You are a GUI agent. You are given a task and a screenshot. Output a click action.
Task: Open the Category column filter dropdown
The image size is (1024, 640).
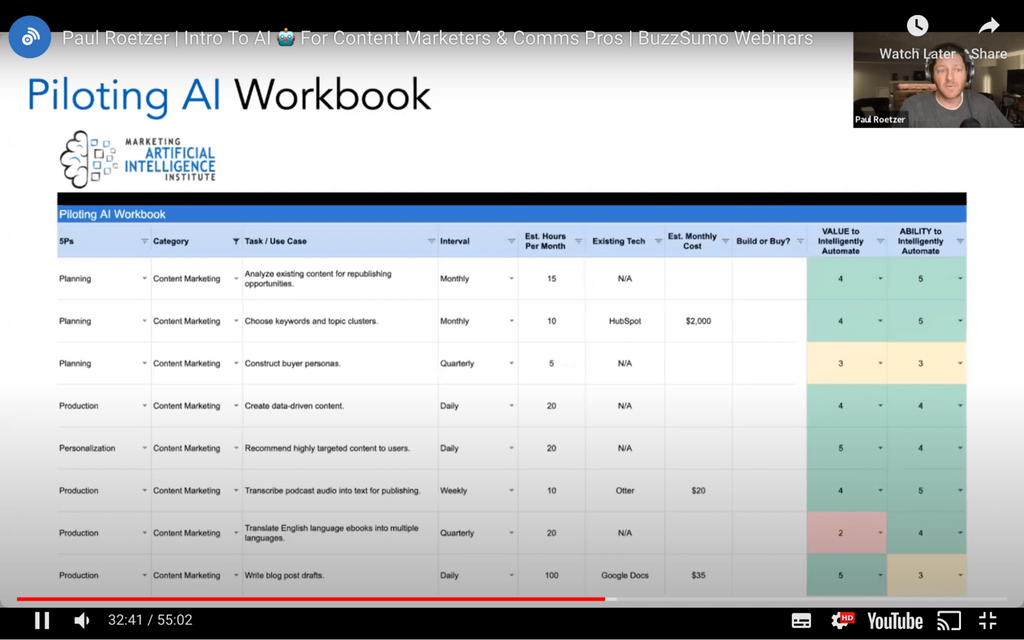pyautogui.click(x=236, y=241)
